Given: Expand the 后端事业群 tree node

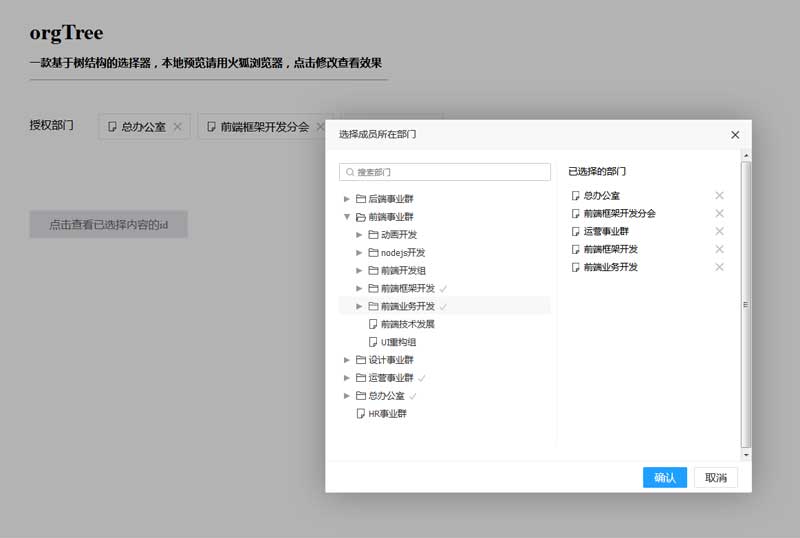Looking at the screenshot, I should tap(346, 199).
